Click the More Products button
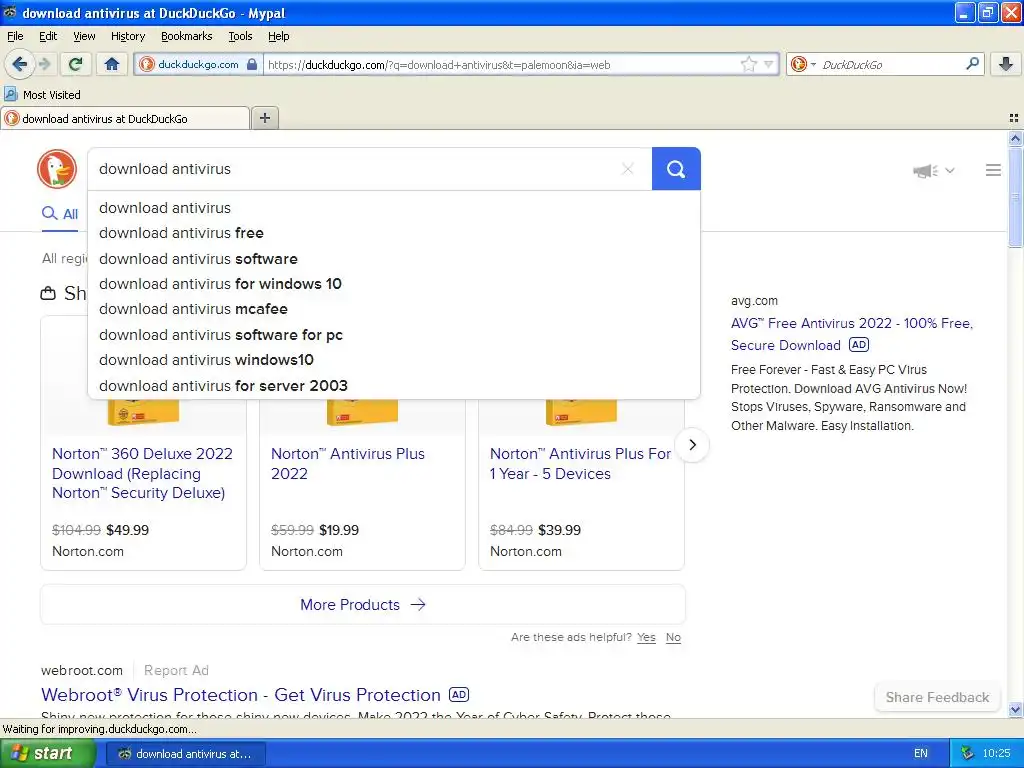Viewport: 1024px width, 768px height. [362, 605]
